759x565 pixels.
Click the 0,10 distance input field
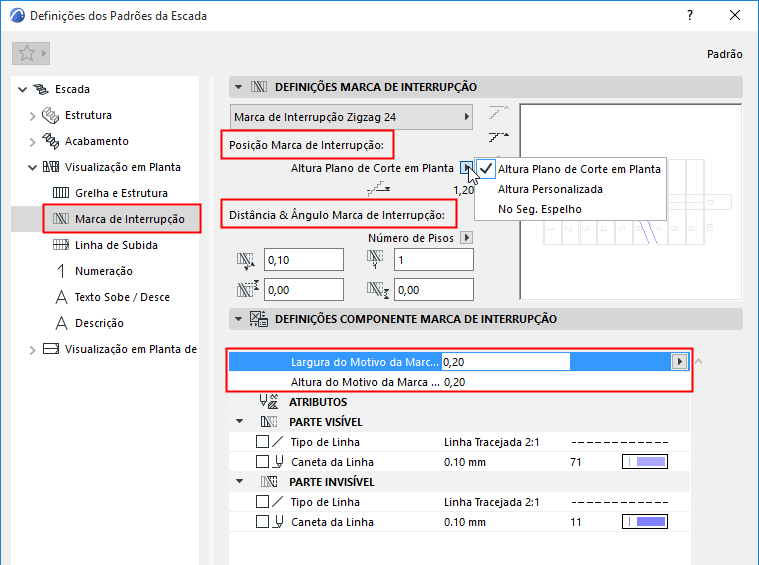click(304, 260)
